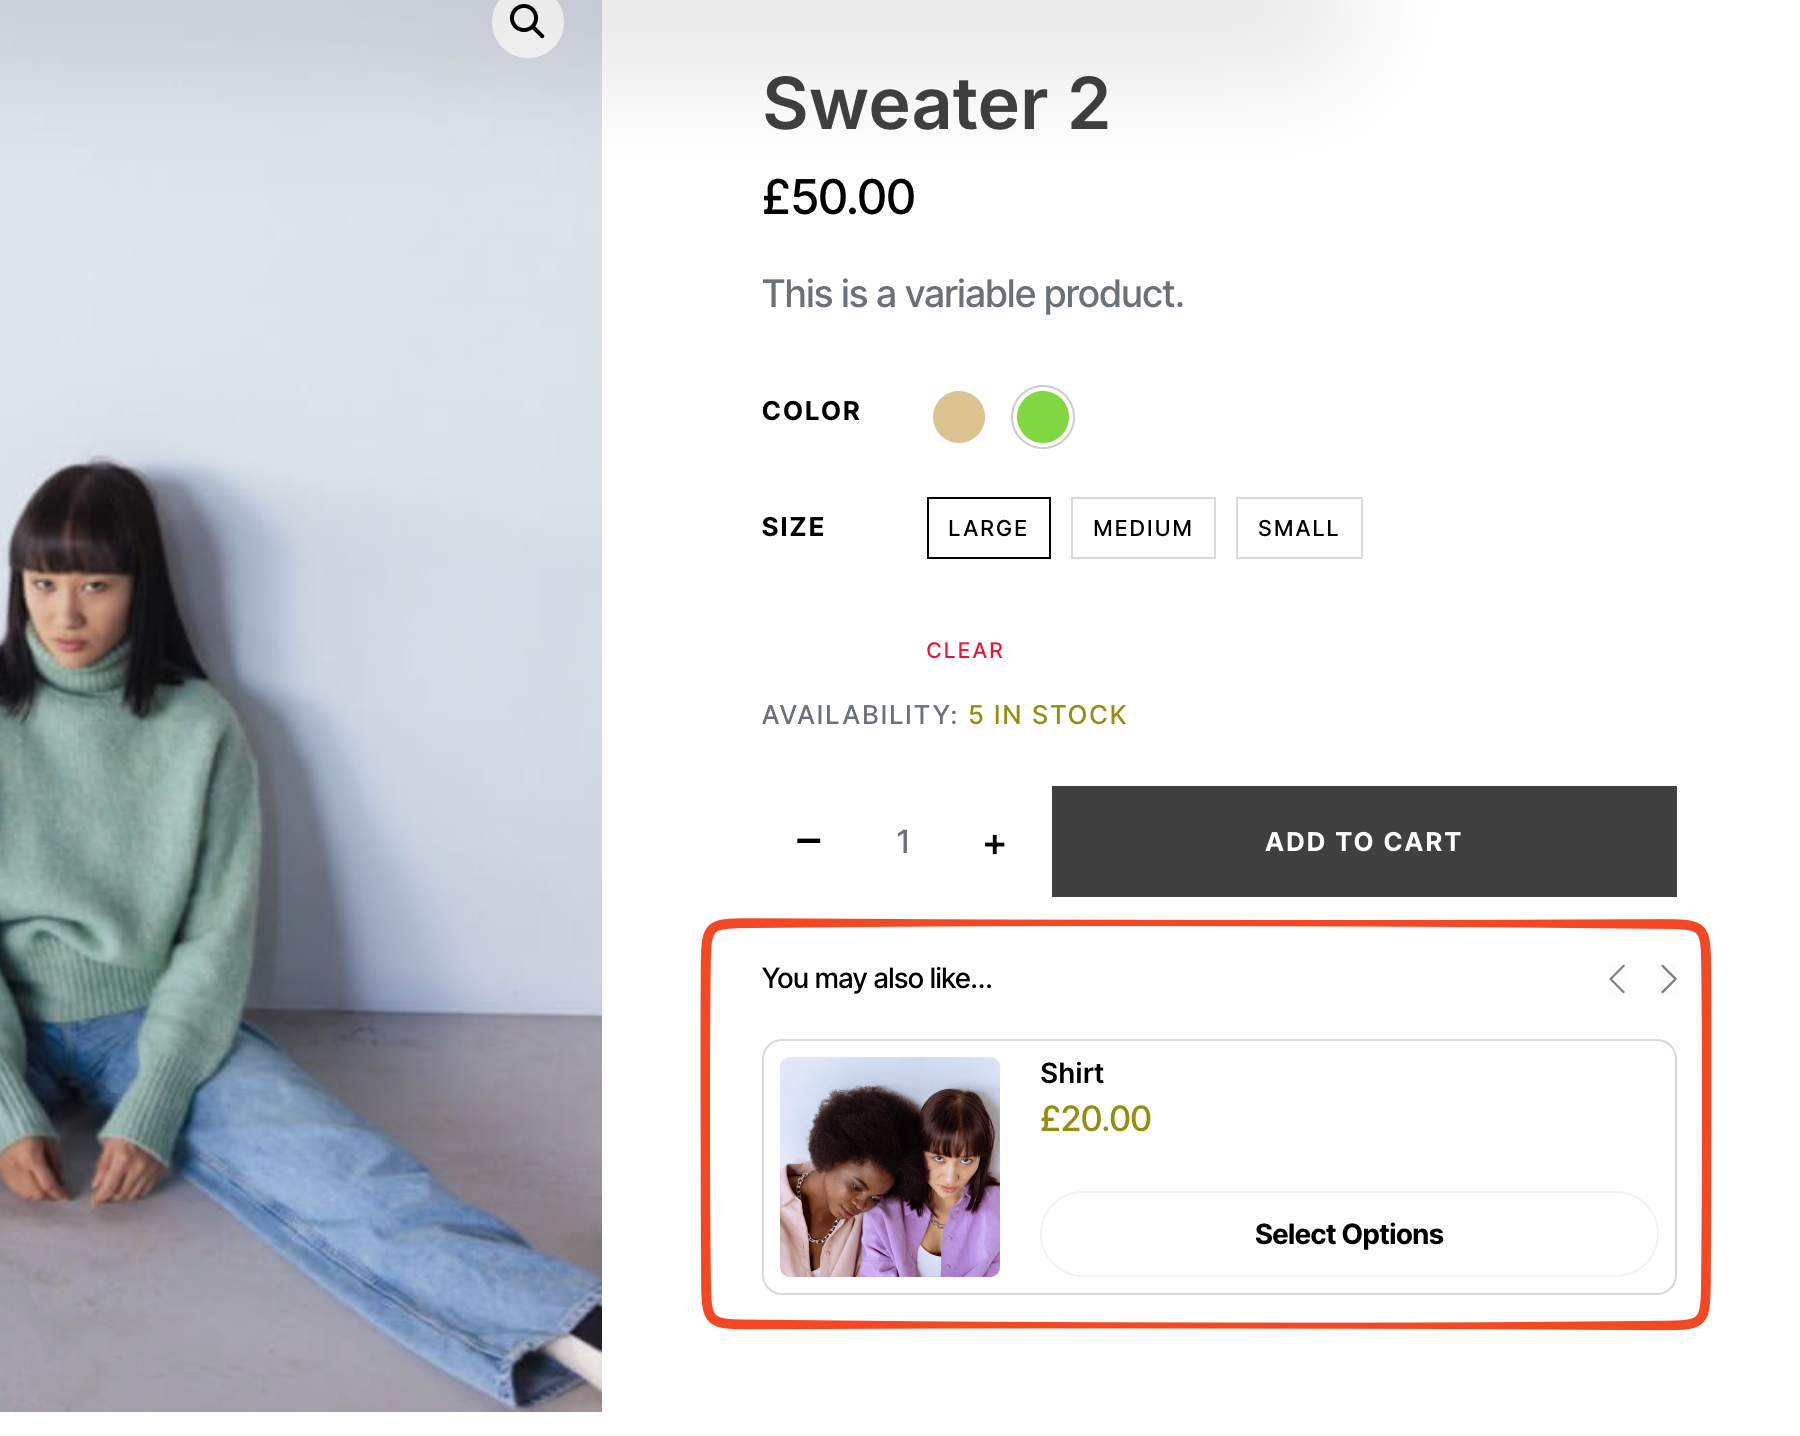
Task: Click Select Options for the Shirt
Action: (x=1348, y=1234)
